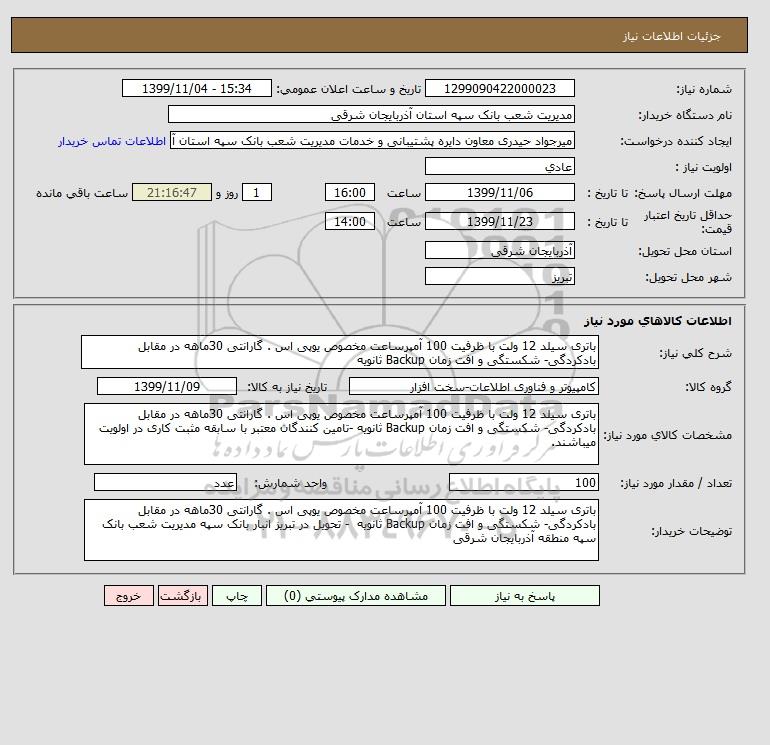770x745 pixels.
Task: Click the announcement date field 1399/11/04 - 15:34
Action: click(x=196, y=89)
